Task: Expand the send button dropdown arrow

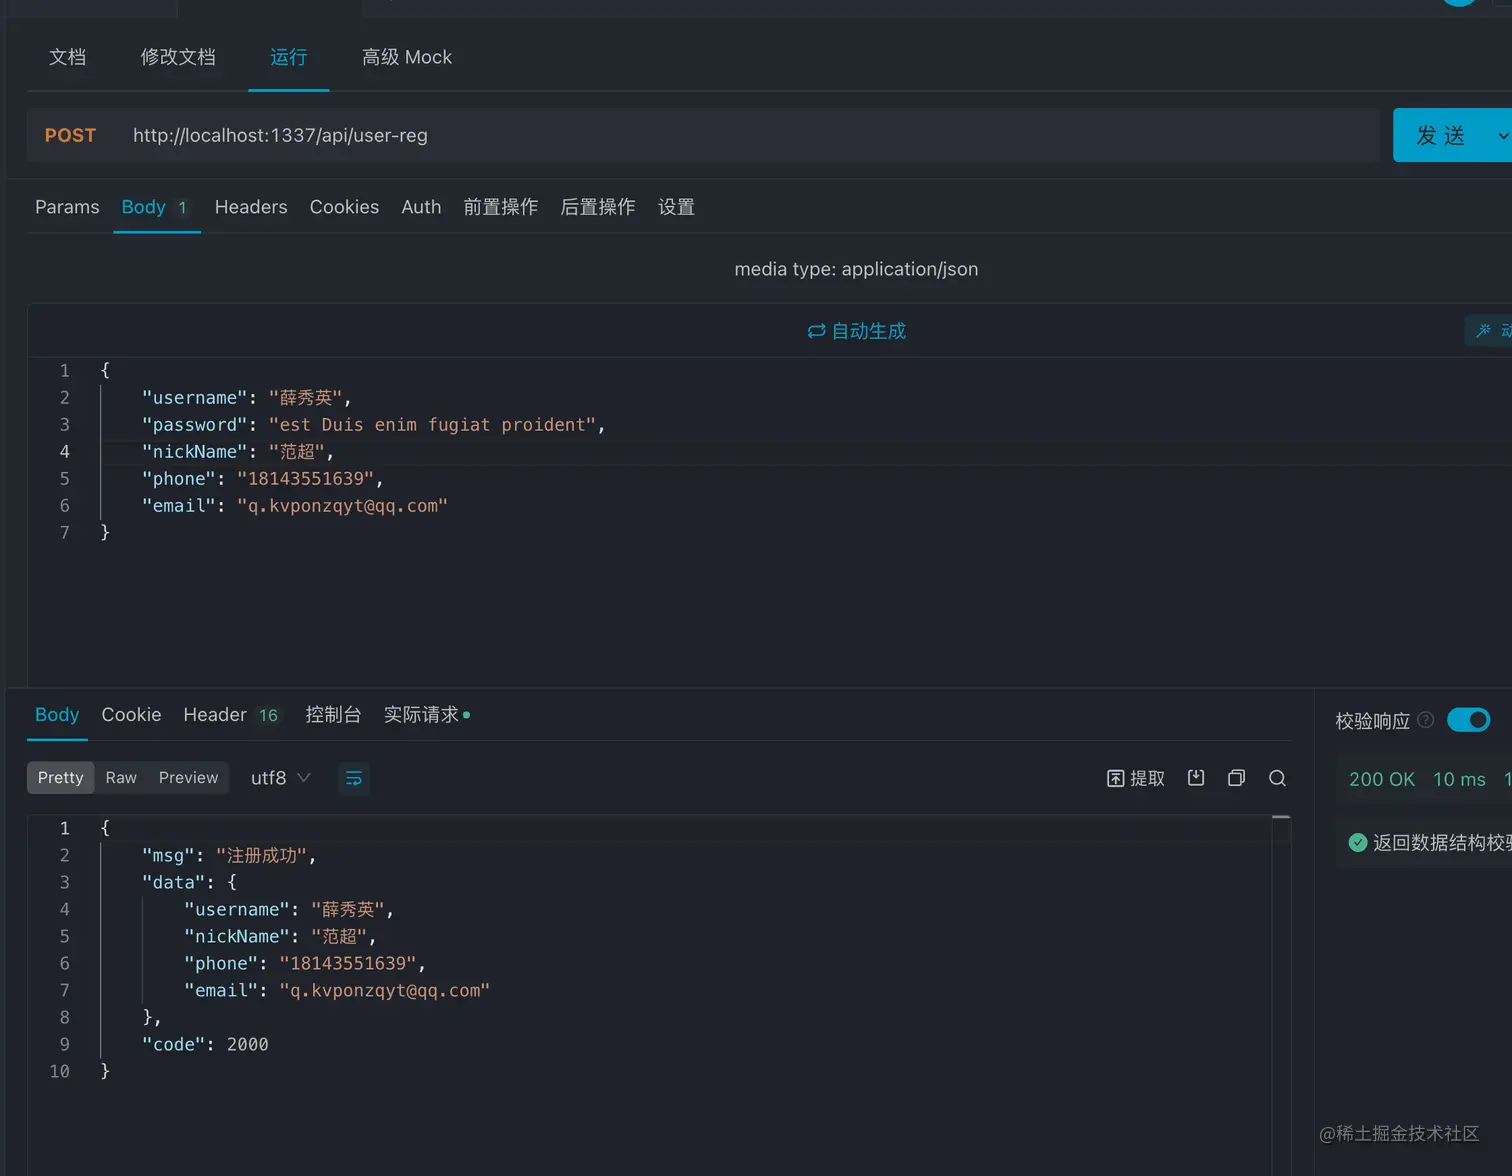Action: [1502, 135]
